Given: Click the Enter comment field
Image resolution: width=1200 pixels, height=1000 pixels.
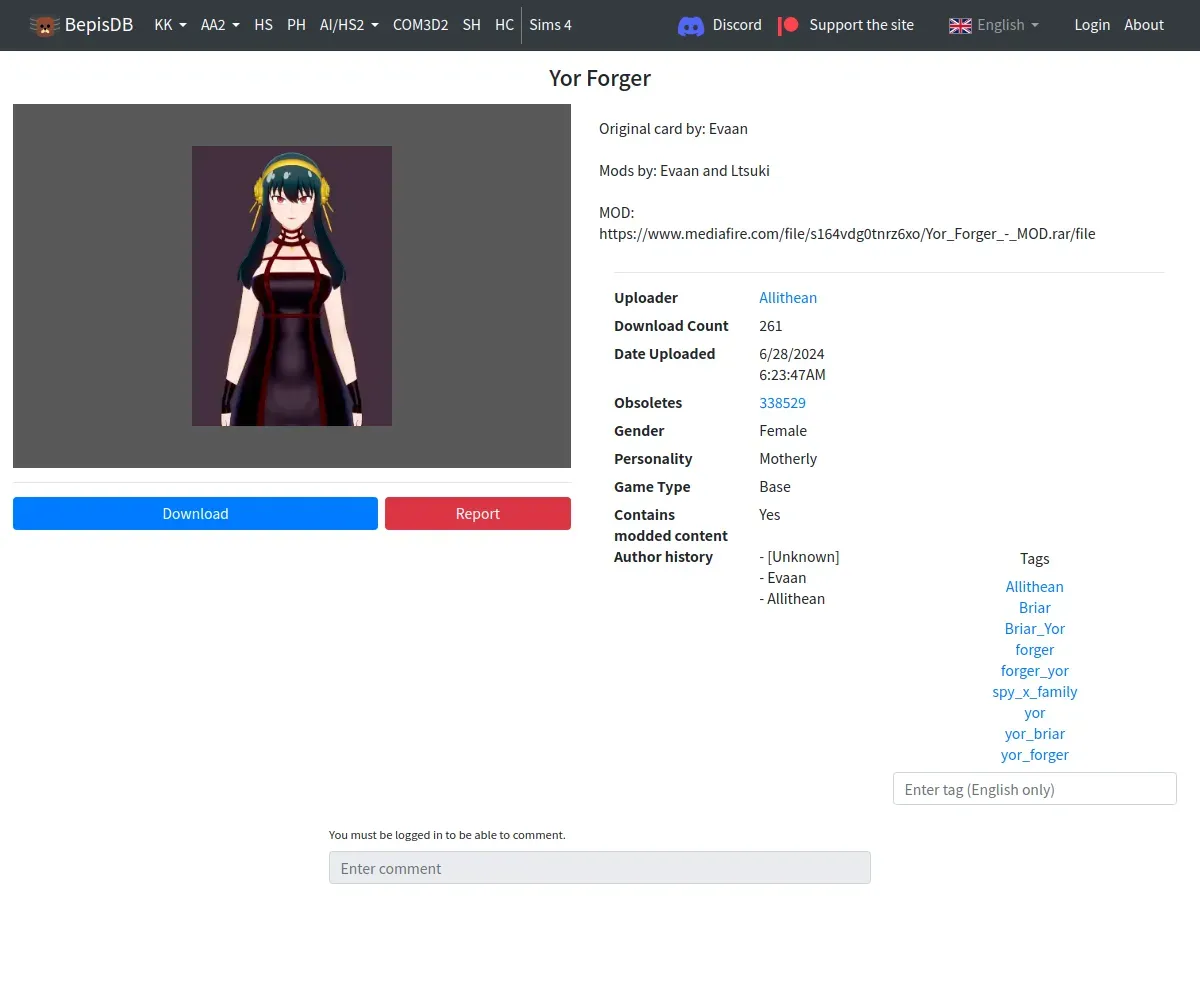Looking at the screenshot, I should (600, 868).
